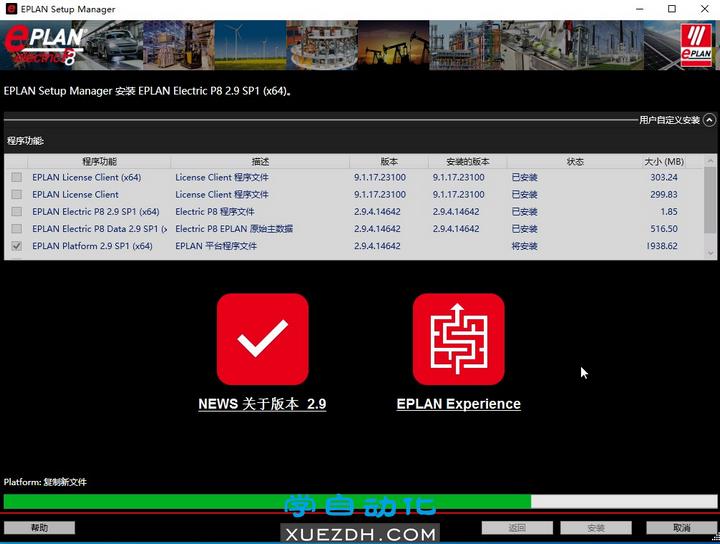Select the EPLAN License Client (x64) name
The height and width of the screenshot is (544, 720).
(86, 177)
